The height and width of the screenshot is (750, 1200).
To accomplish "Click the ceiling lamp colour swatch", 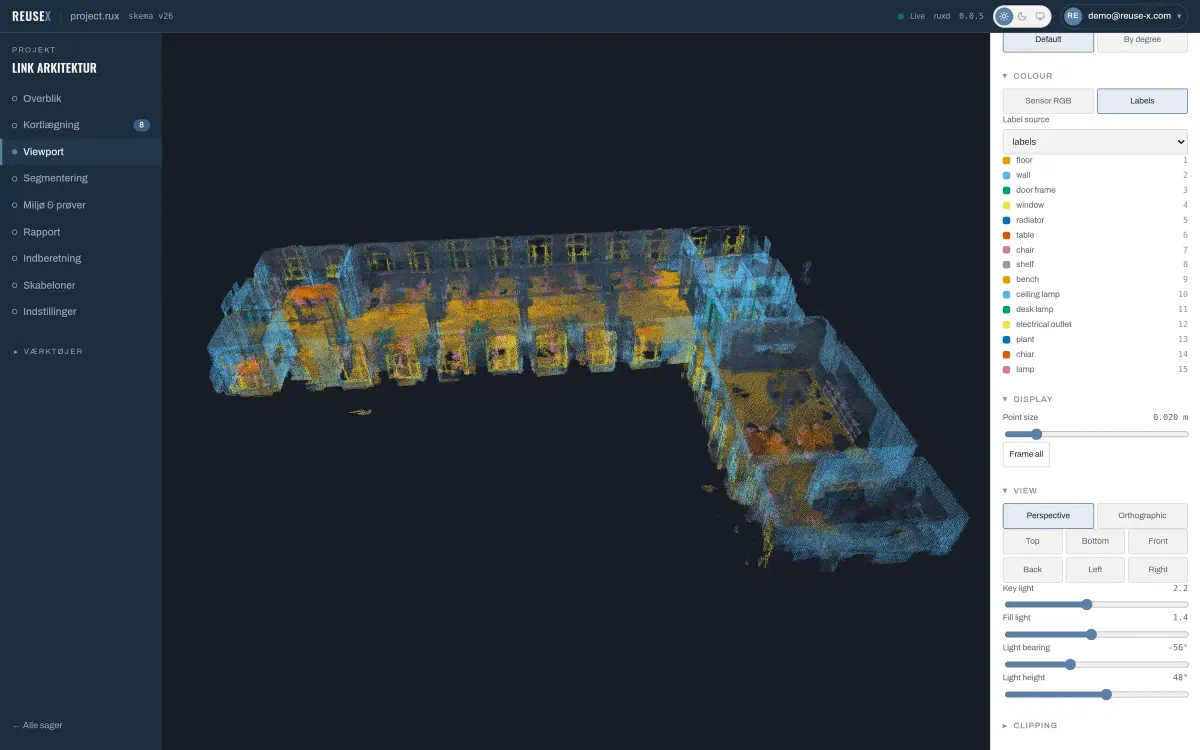I will point(1007,294).
